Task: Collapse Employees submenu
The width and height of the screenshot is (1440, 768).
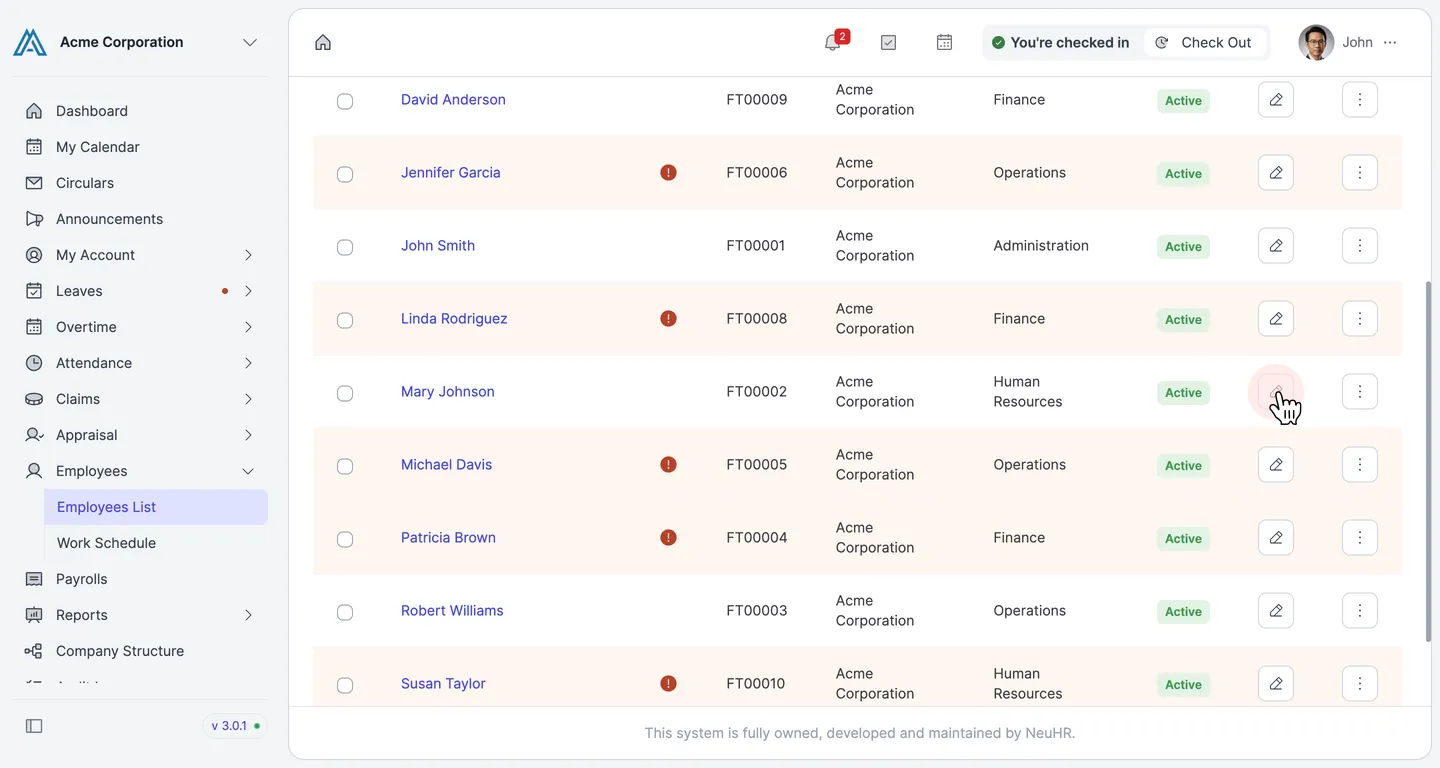Action: [248, 471]
